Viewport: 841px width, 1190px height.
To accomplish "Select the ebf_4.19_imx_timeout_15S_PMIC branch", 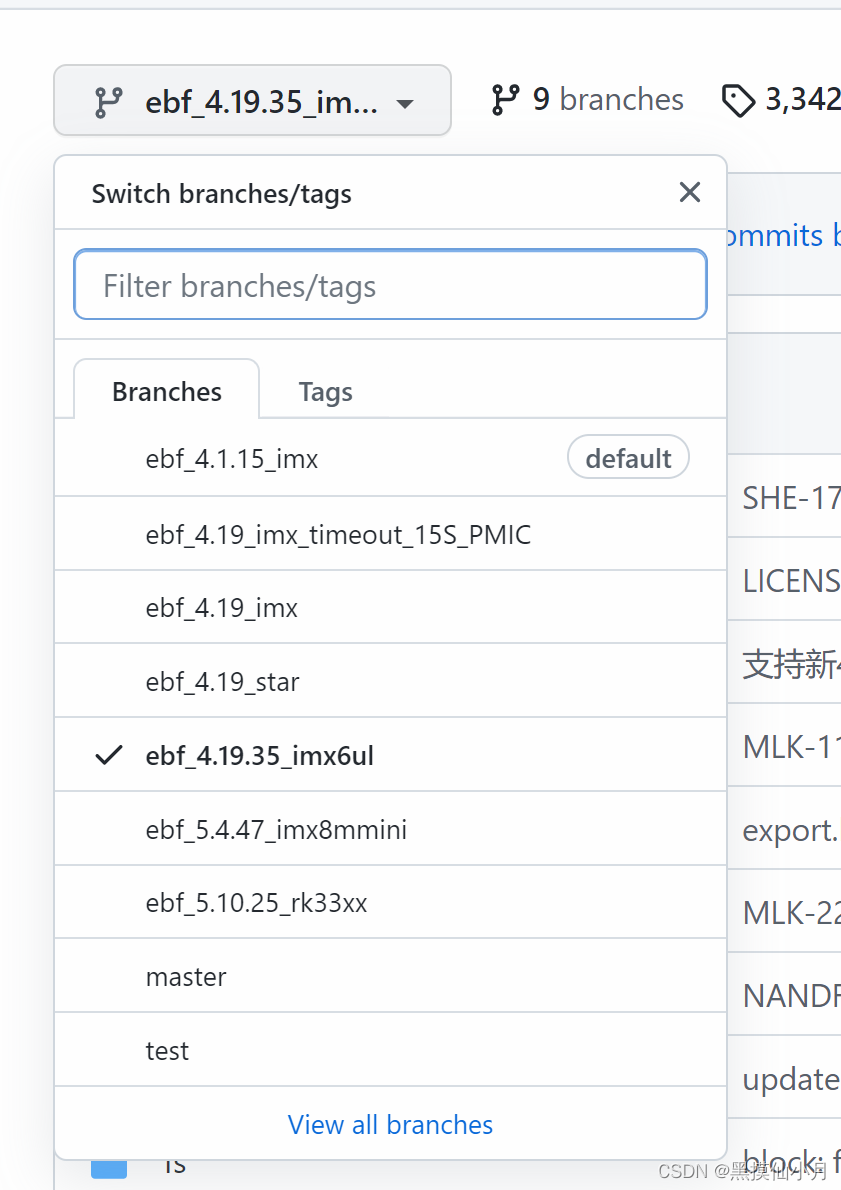I will click(x=338, y=534).
